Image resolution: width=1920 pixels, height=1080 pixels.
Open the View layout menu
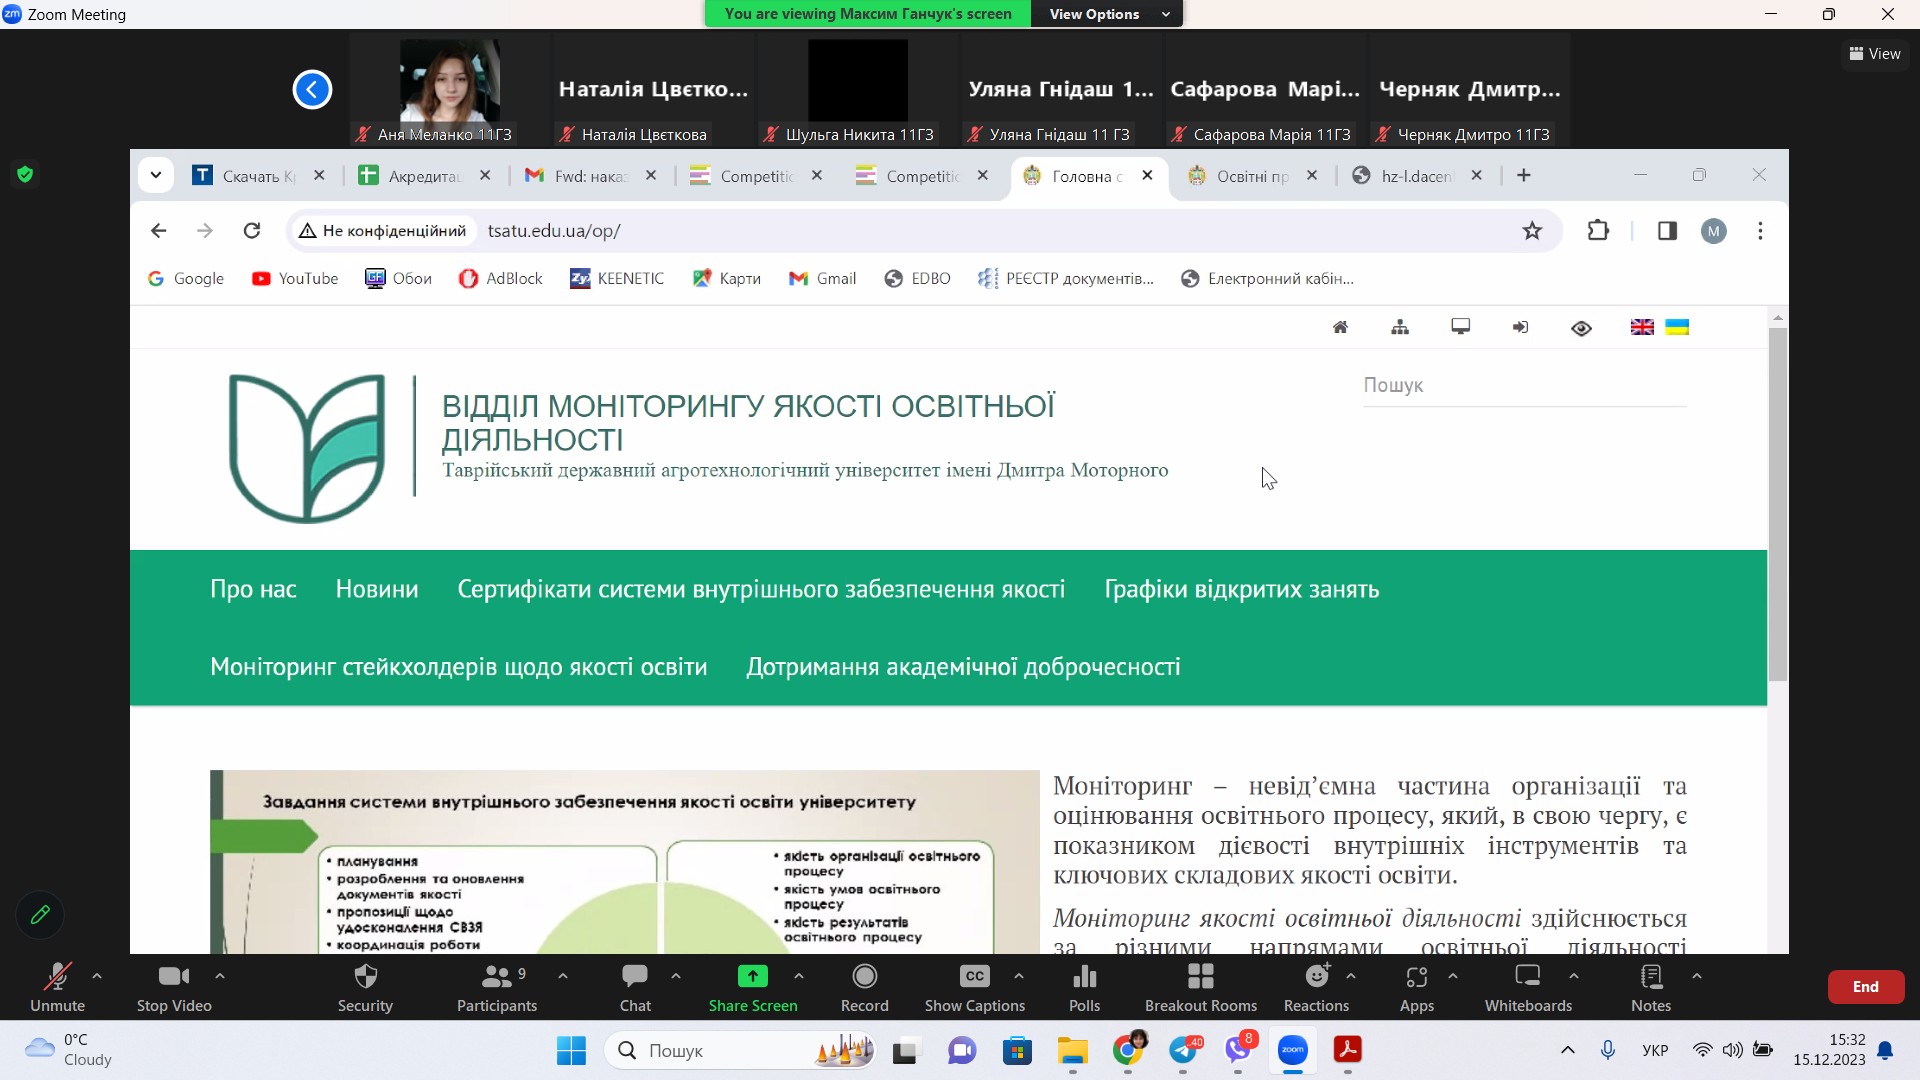click(x=1875, y=54)
